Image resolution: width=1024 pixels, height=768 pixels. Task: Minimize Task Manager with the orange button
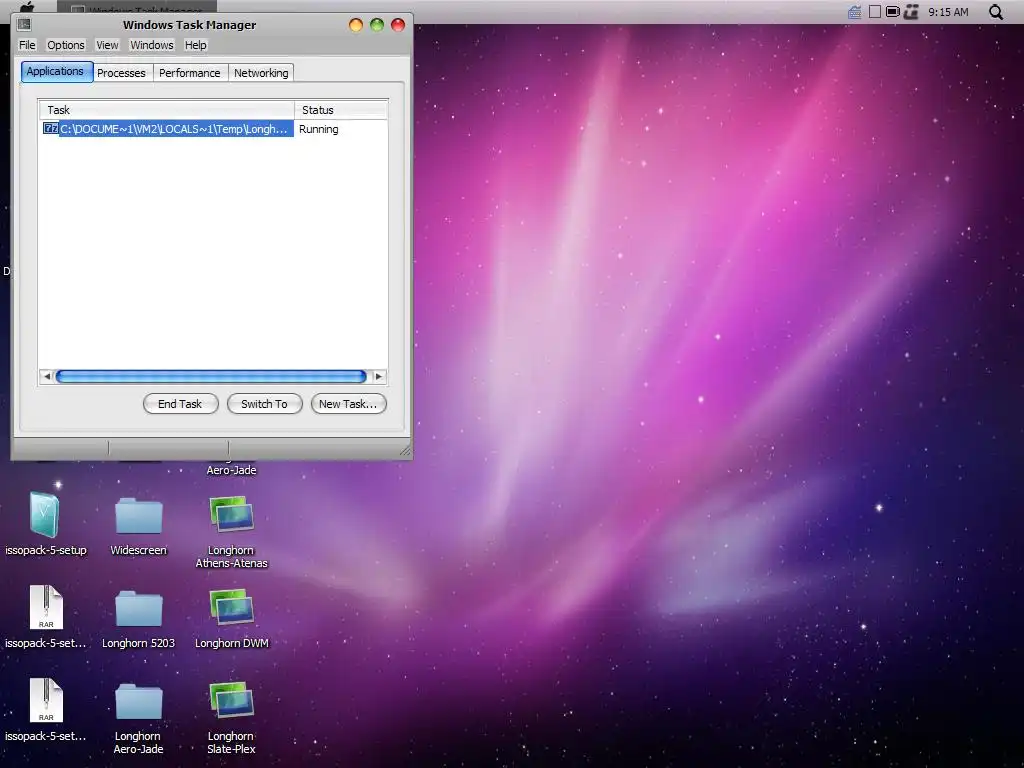click(x=356, y=25)
